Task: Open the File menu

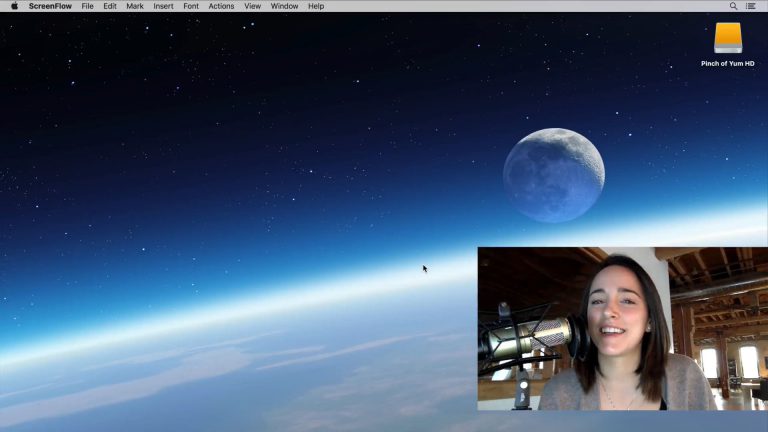Action: pos(87,6)
